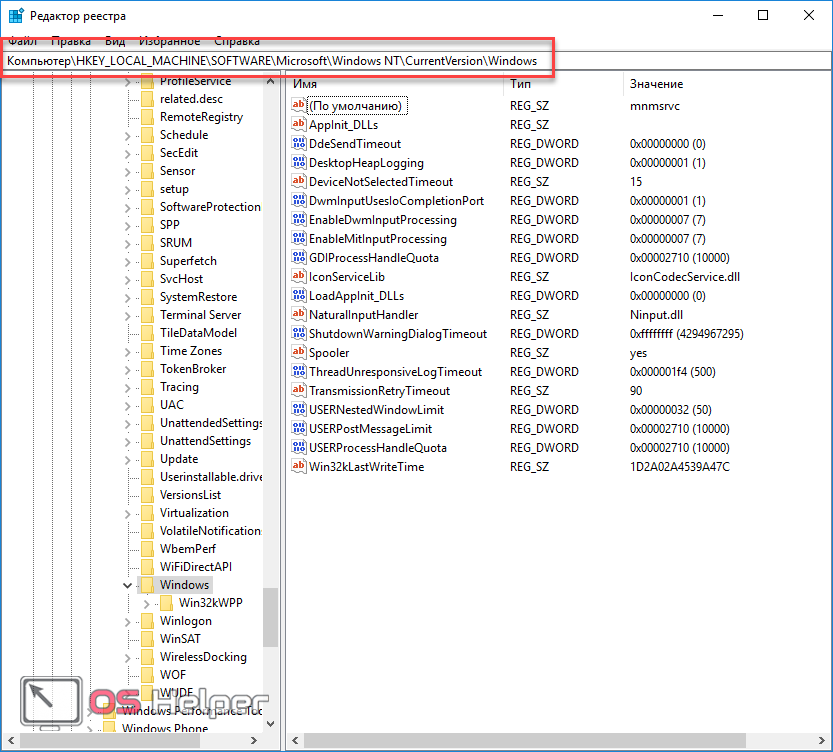The width and height of the screenshot is (833, 752).
Task: Expand the Schedule key node
Action: pyautogui.click(x=127, y=135)
